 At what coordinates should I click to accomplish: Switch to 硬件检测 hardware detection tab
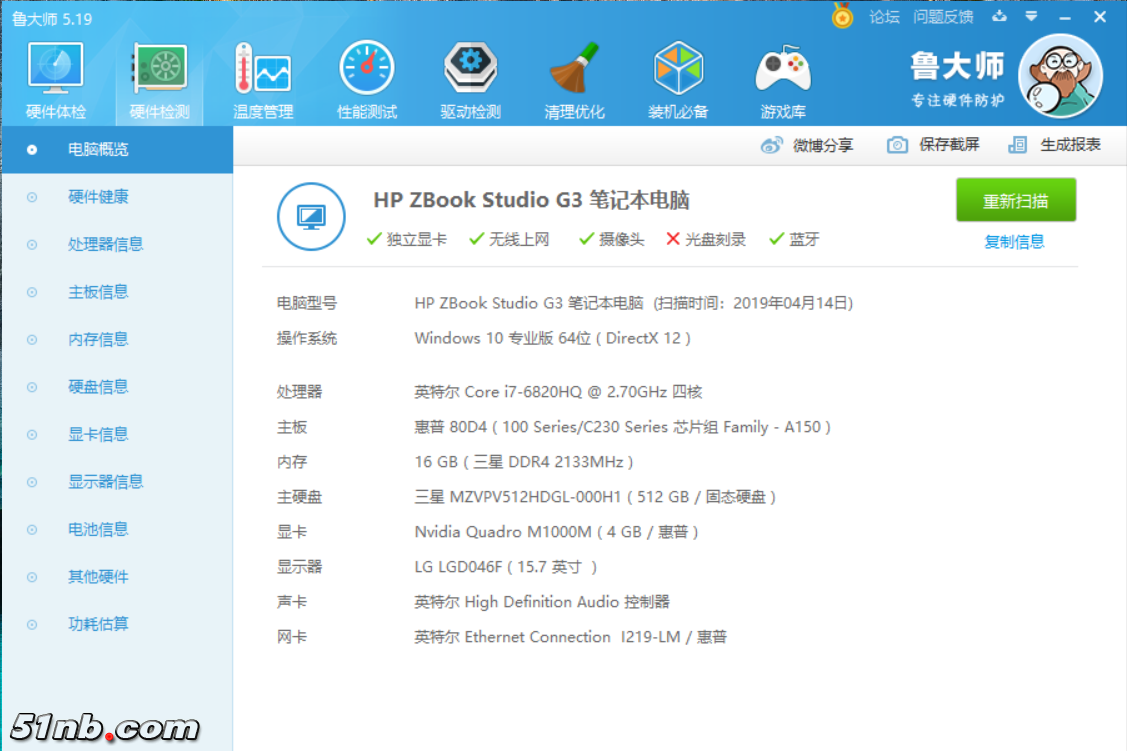(159, 81)
